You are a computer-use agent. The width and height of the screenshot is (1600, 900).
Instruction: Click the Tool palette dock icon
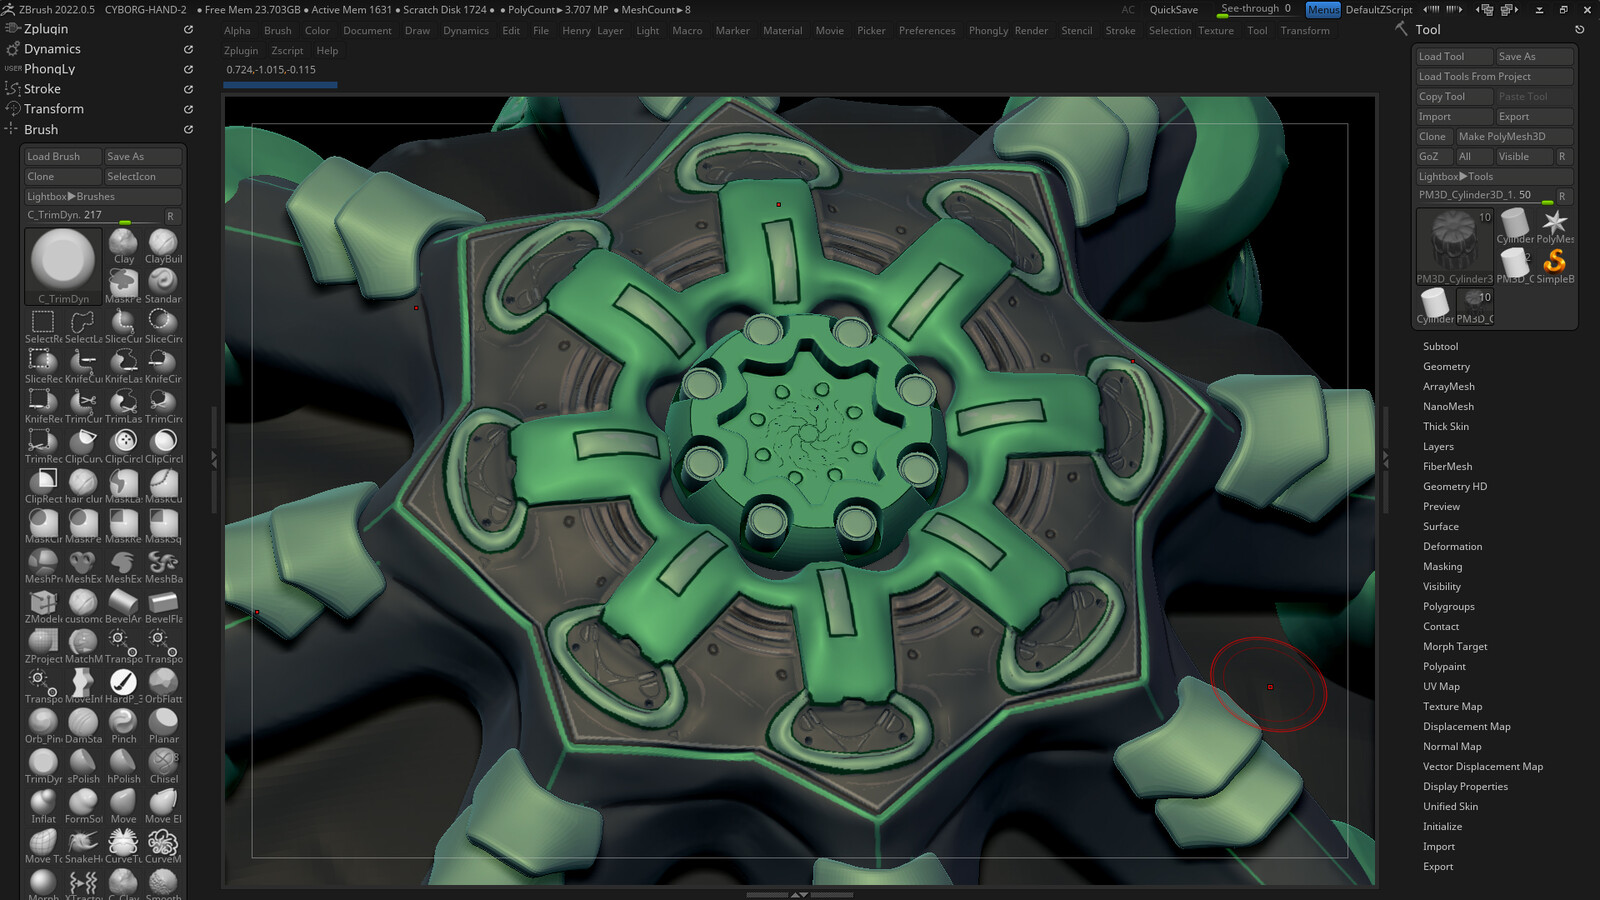1580,29
